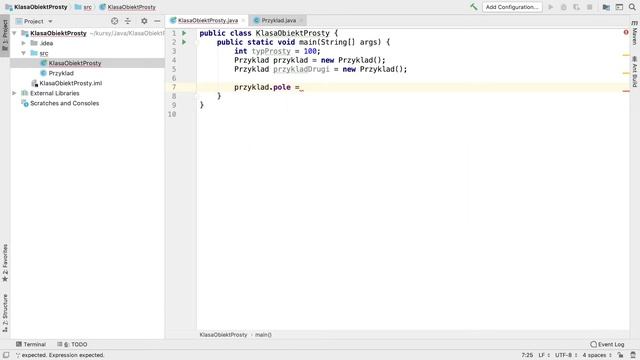This screenshot has height=360, width=640.
Task: Open Project panel settings gear
Action: click(x=144, y=21)
